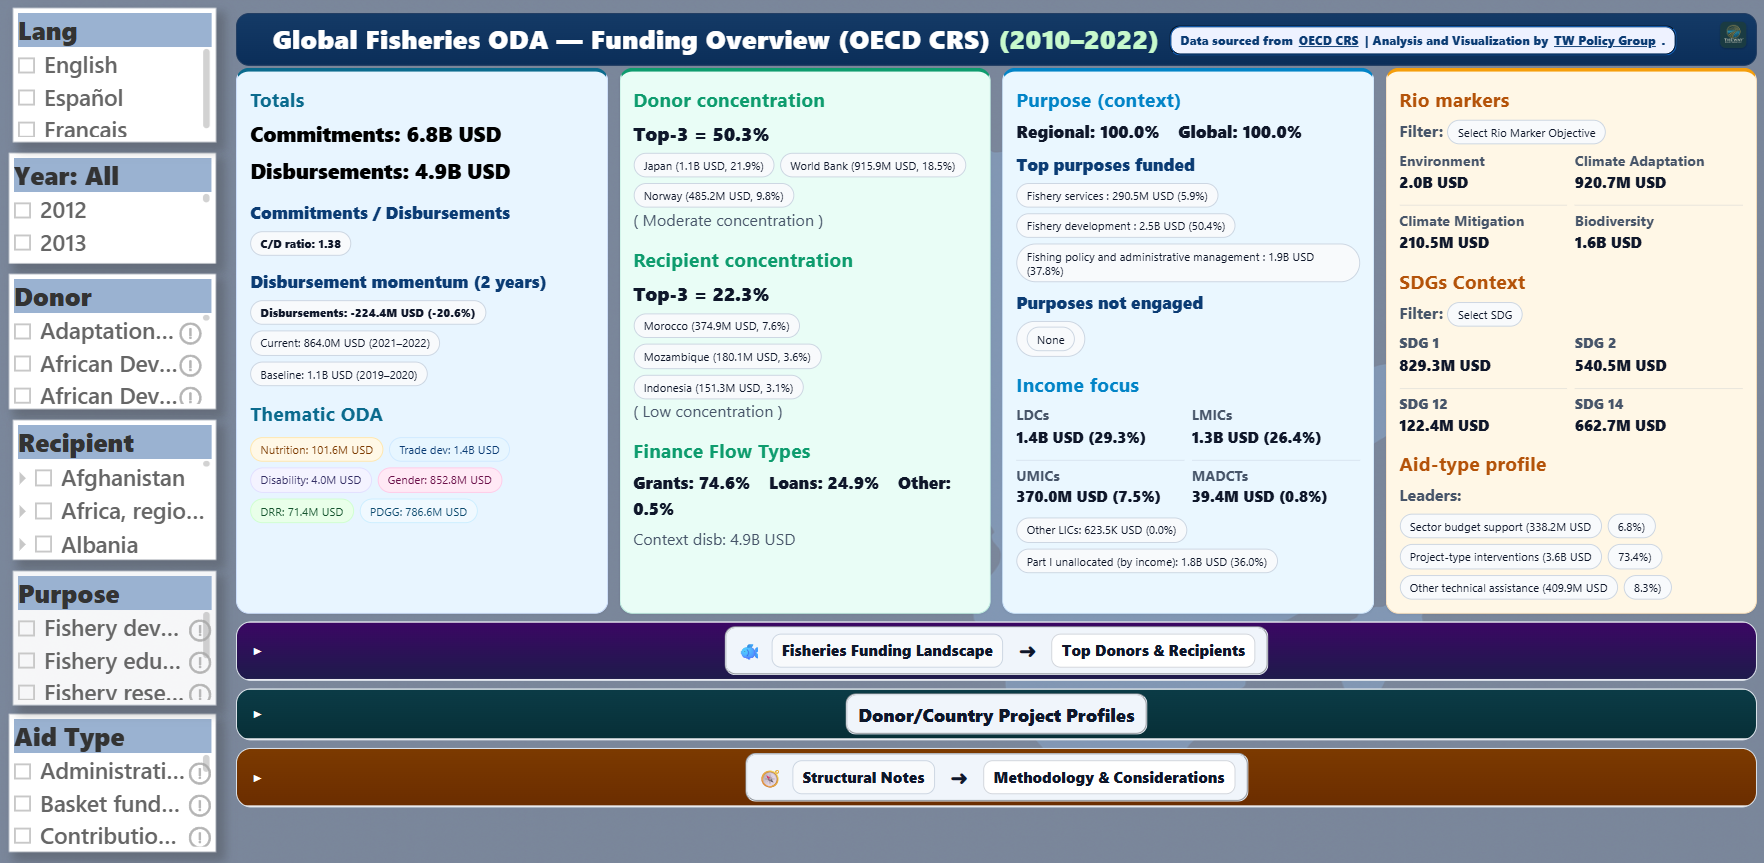Click the Japan donor chip
Screen dimensions: 1764x863
(x=703, y=166)
